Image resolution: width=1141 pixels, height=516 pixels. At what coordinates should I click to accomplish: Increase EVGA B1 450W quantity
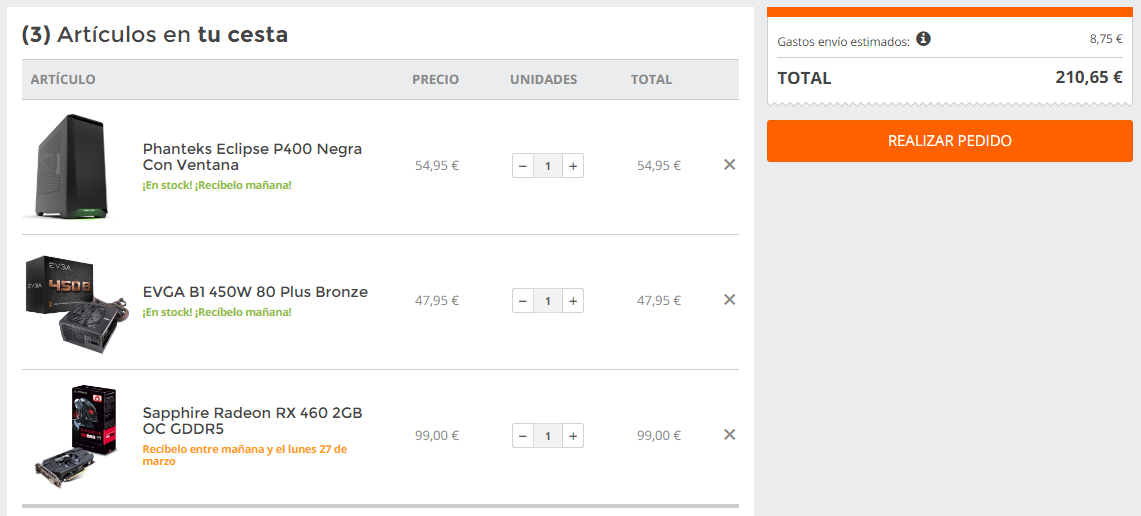pyautogui.click(x=573, y=301)
